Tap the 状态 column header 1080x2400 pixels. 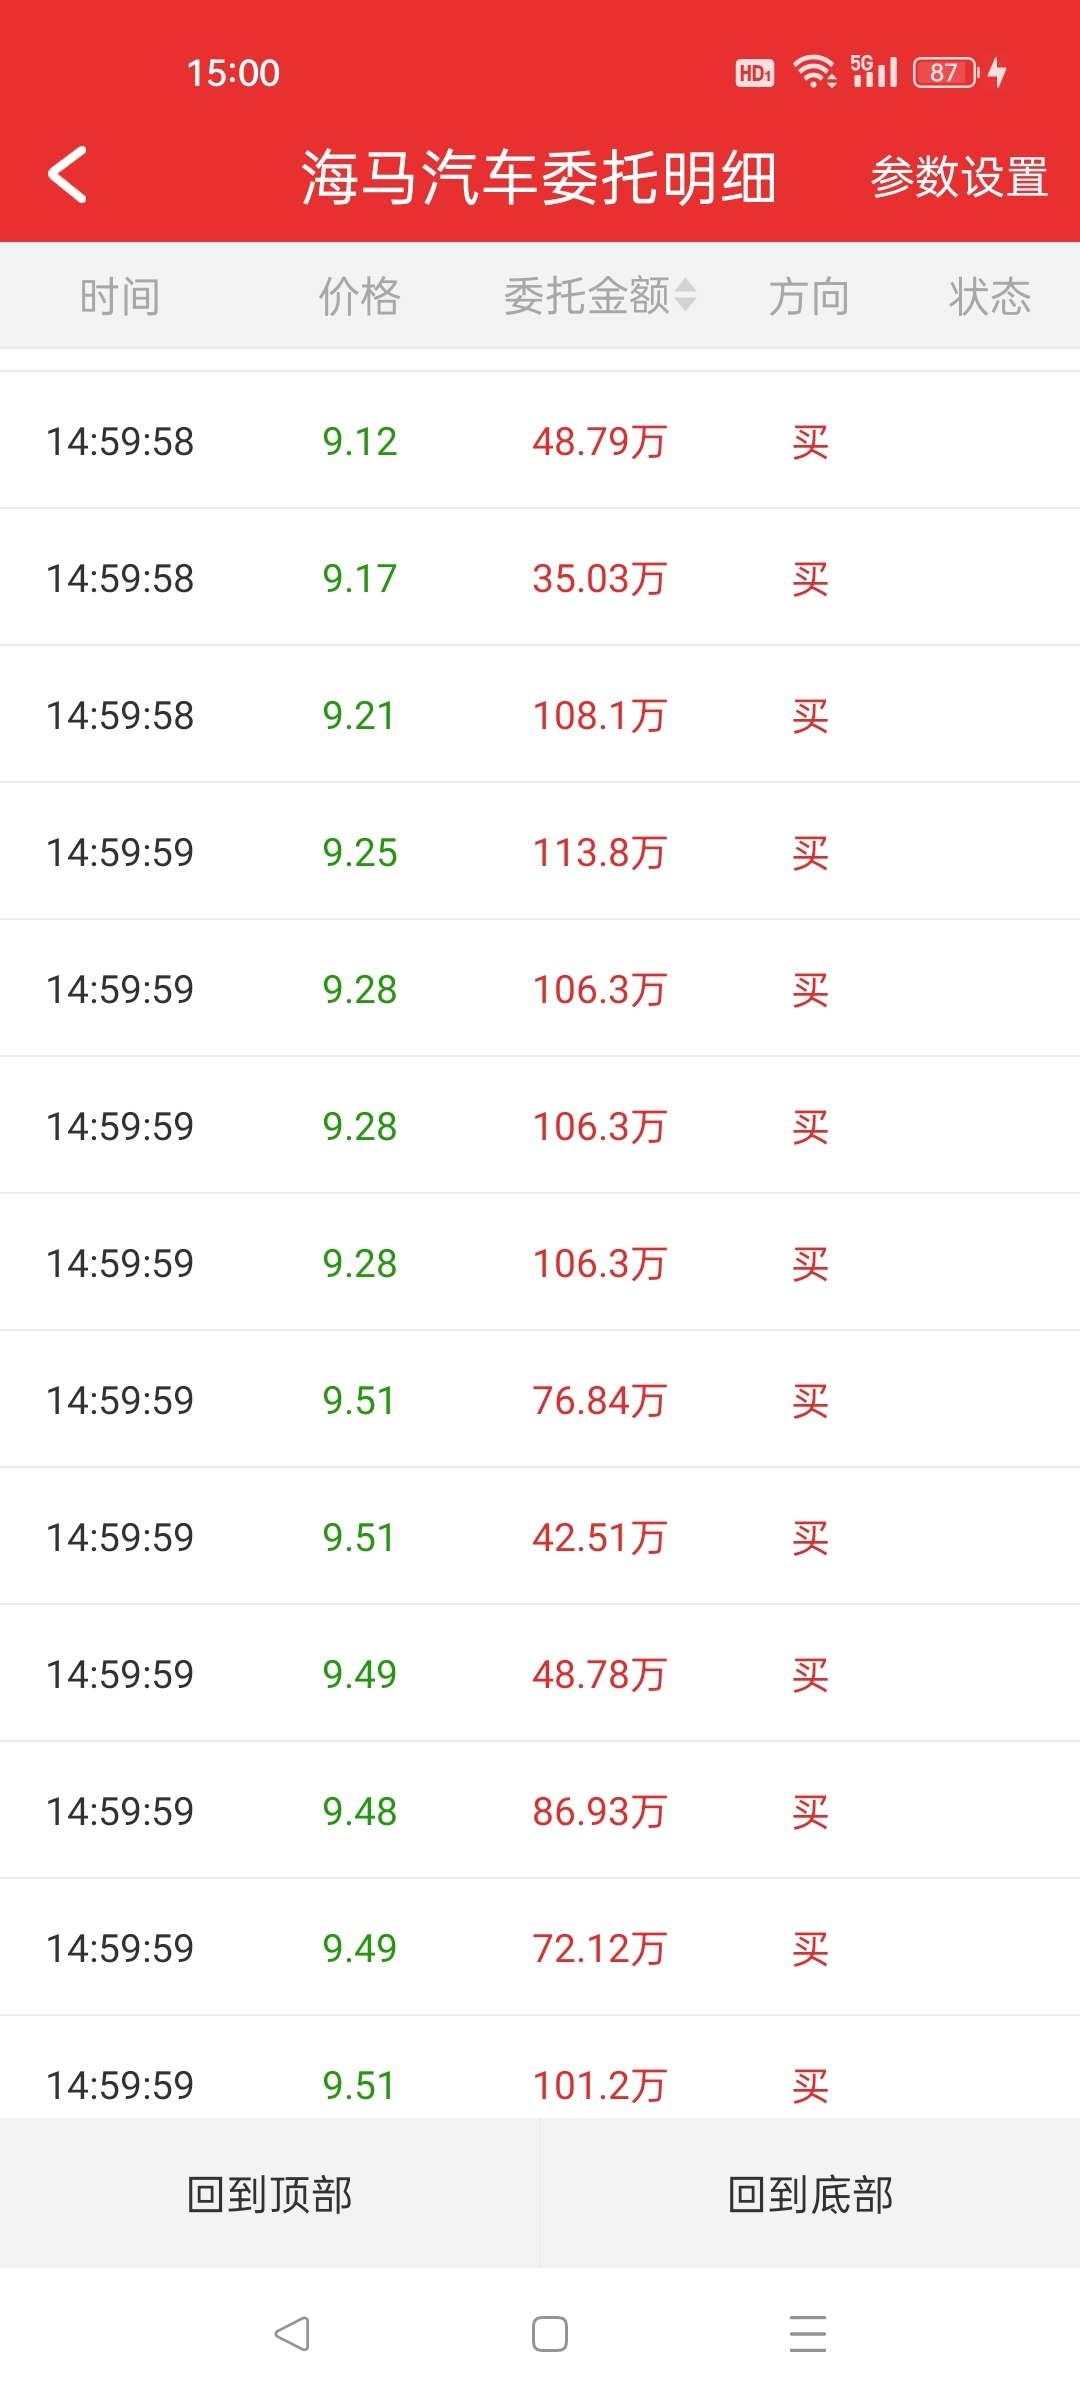[x=989, y=297]
